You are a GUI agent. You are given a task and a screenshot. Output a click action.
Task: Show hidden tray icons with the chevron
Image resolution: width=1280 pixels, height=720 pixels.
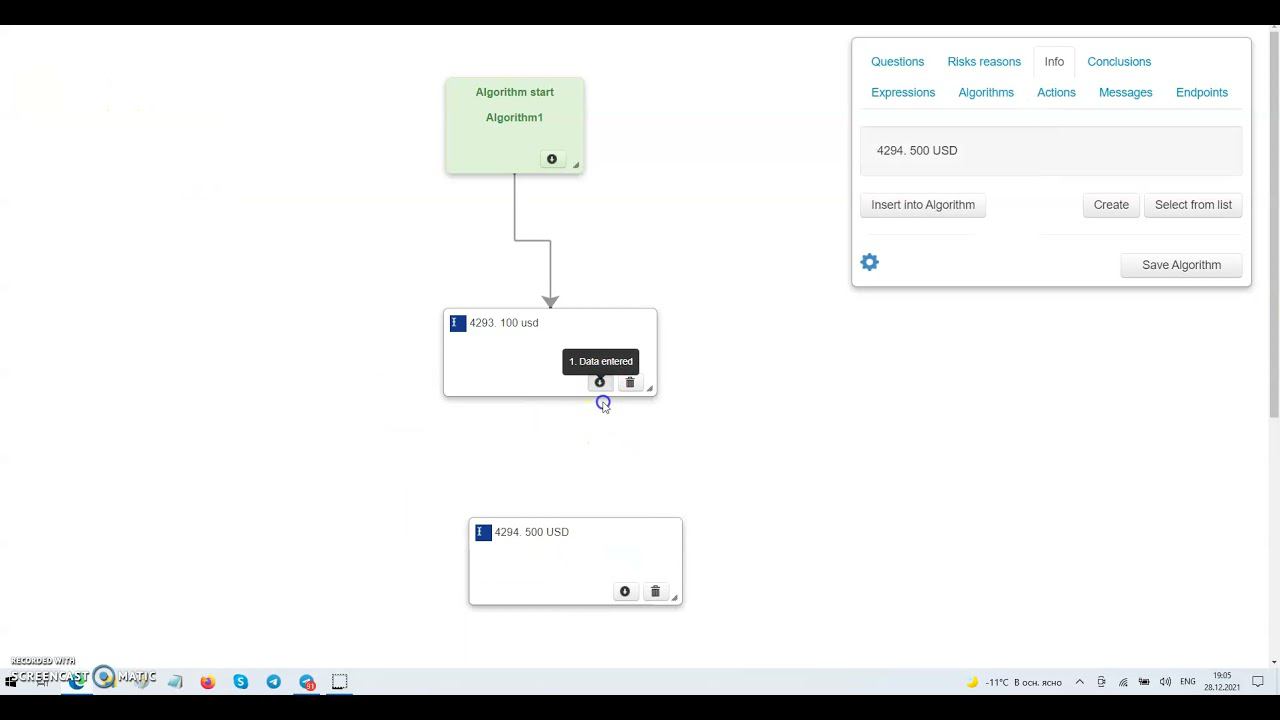point(1080,682)
